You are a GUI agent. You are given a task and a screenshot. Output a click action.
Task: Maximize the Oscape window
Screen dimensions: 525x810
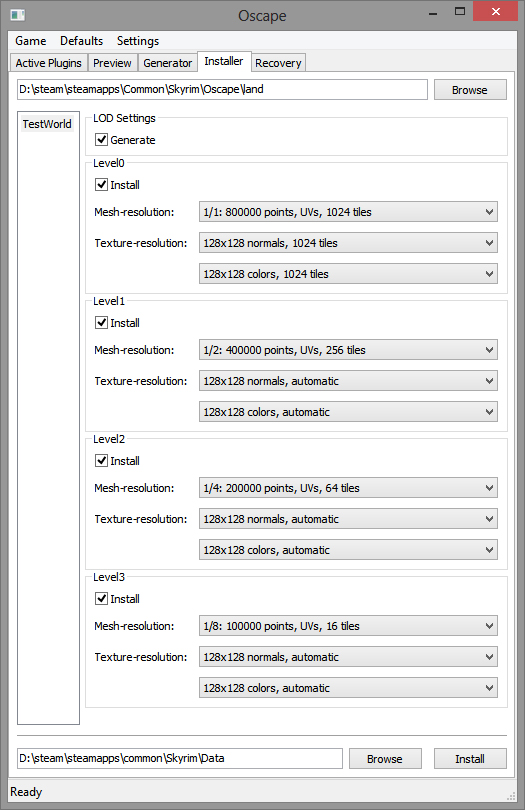click(459, 11)
